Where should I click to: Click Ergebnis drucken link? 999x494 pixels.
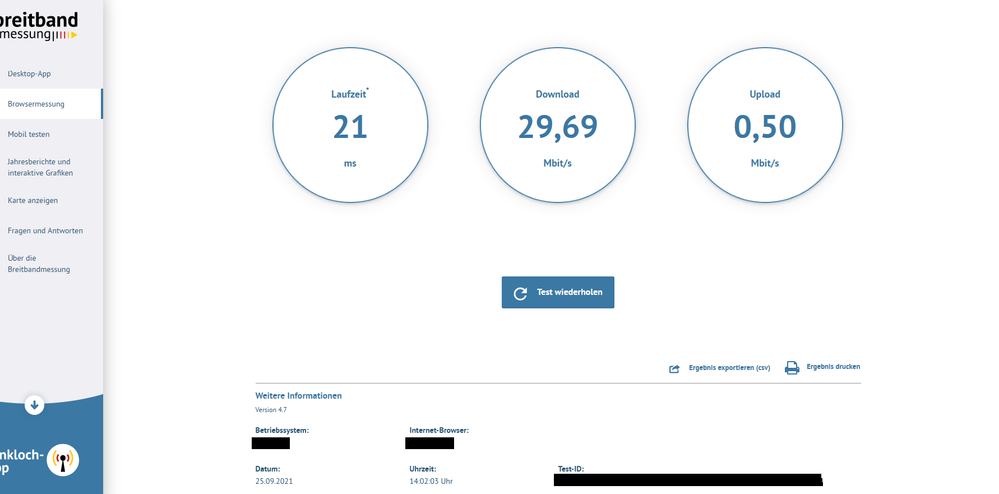[x=833, y=367]
